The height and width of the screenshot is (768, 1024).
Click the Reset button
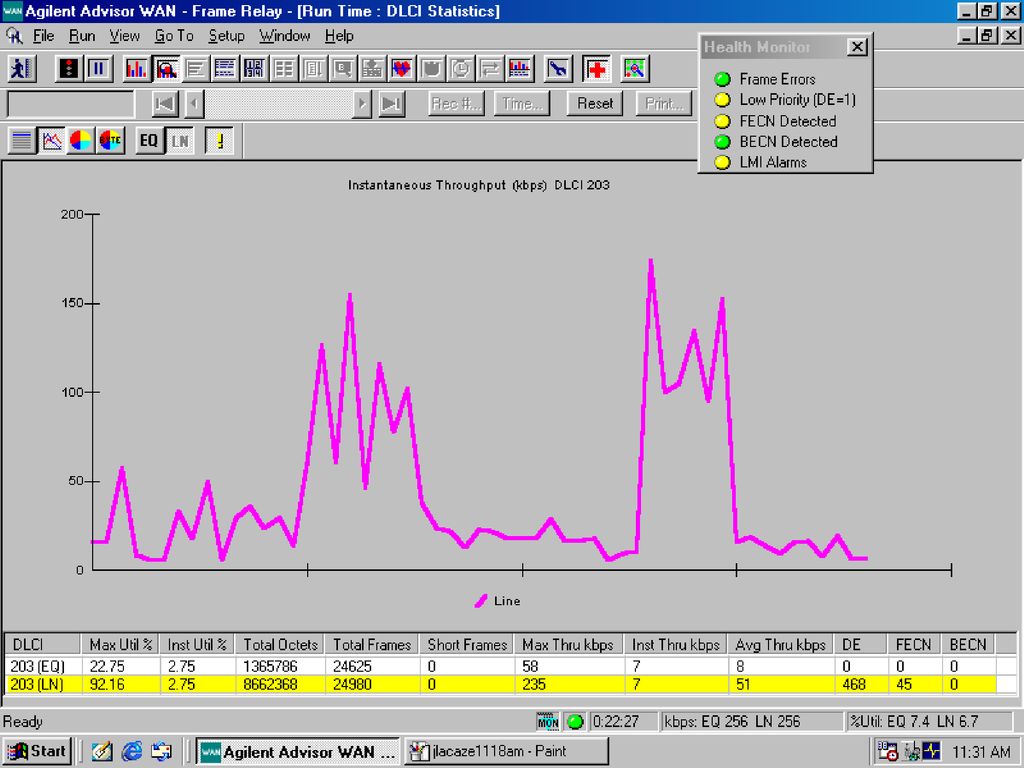click(595, 103)
